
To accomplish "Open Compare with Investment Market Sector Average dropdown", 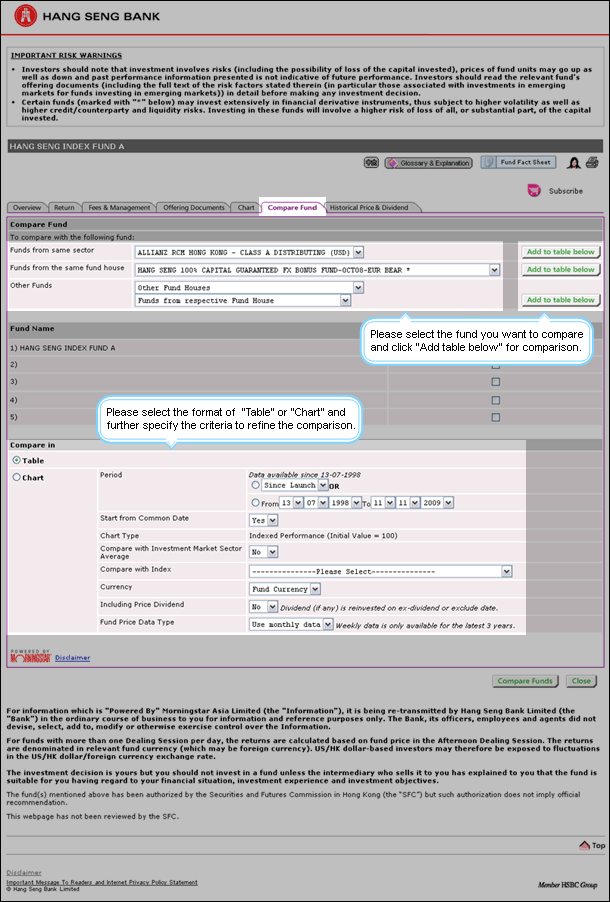I will click(x=264, y=552).
